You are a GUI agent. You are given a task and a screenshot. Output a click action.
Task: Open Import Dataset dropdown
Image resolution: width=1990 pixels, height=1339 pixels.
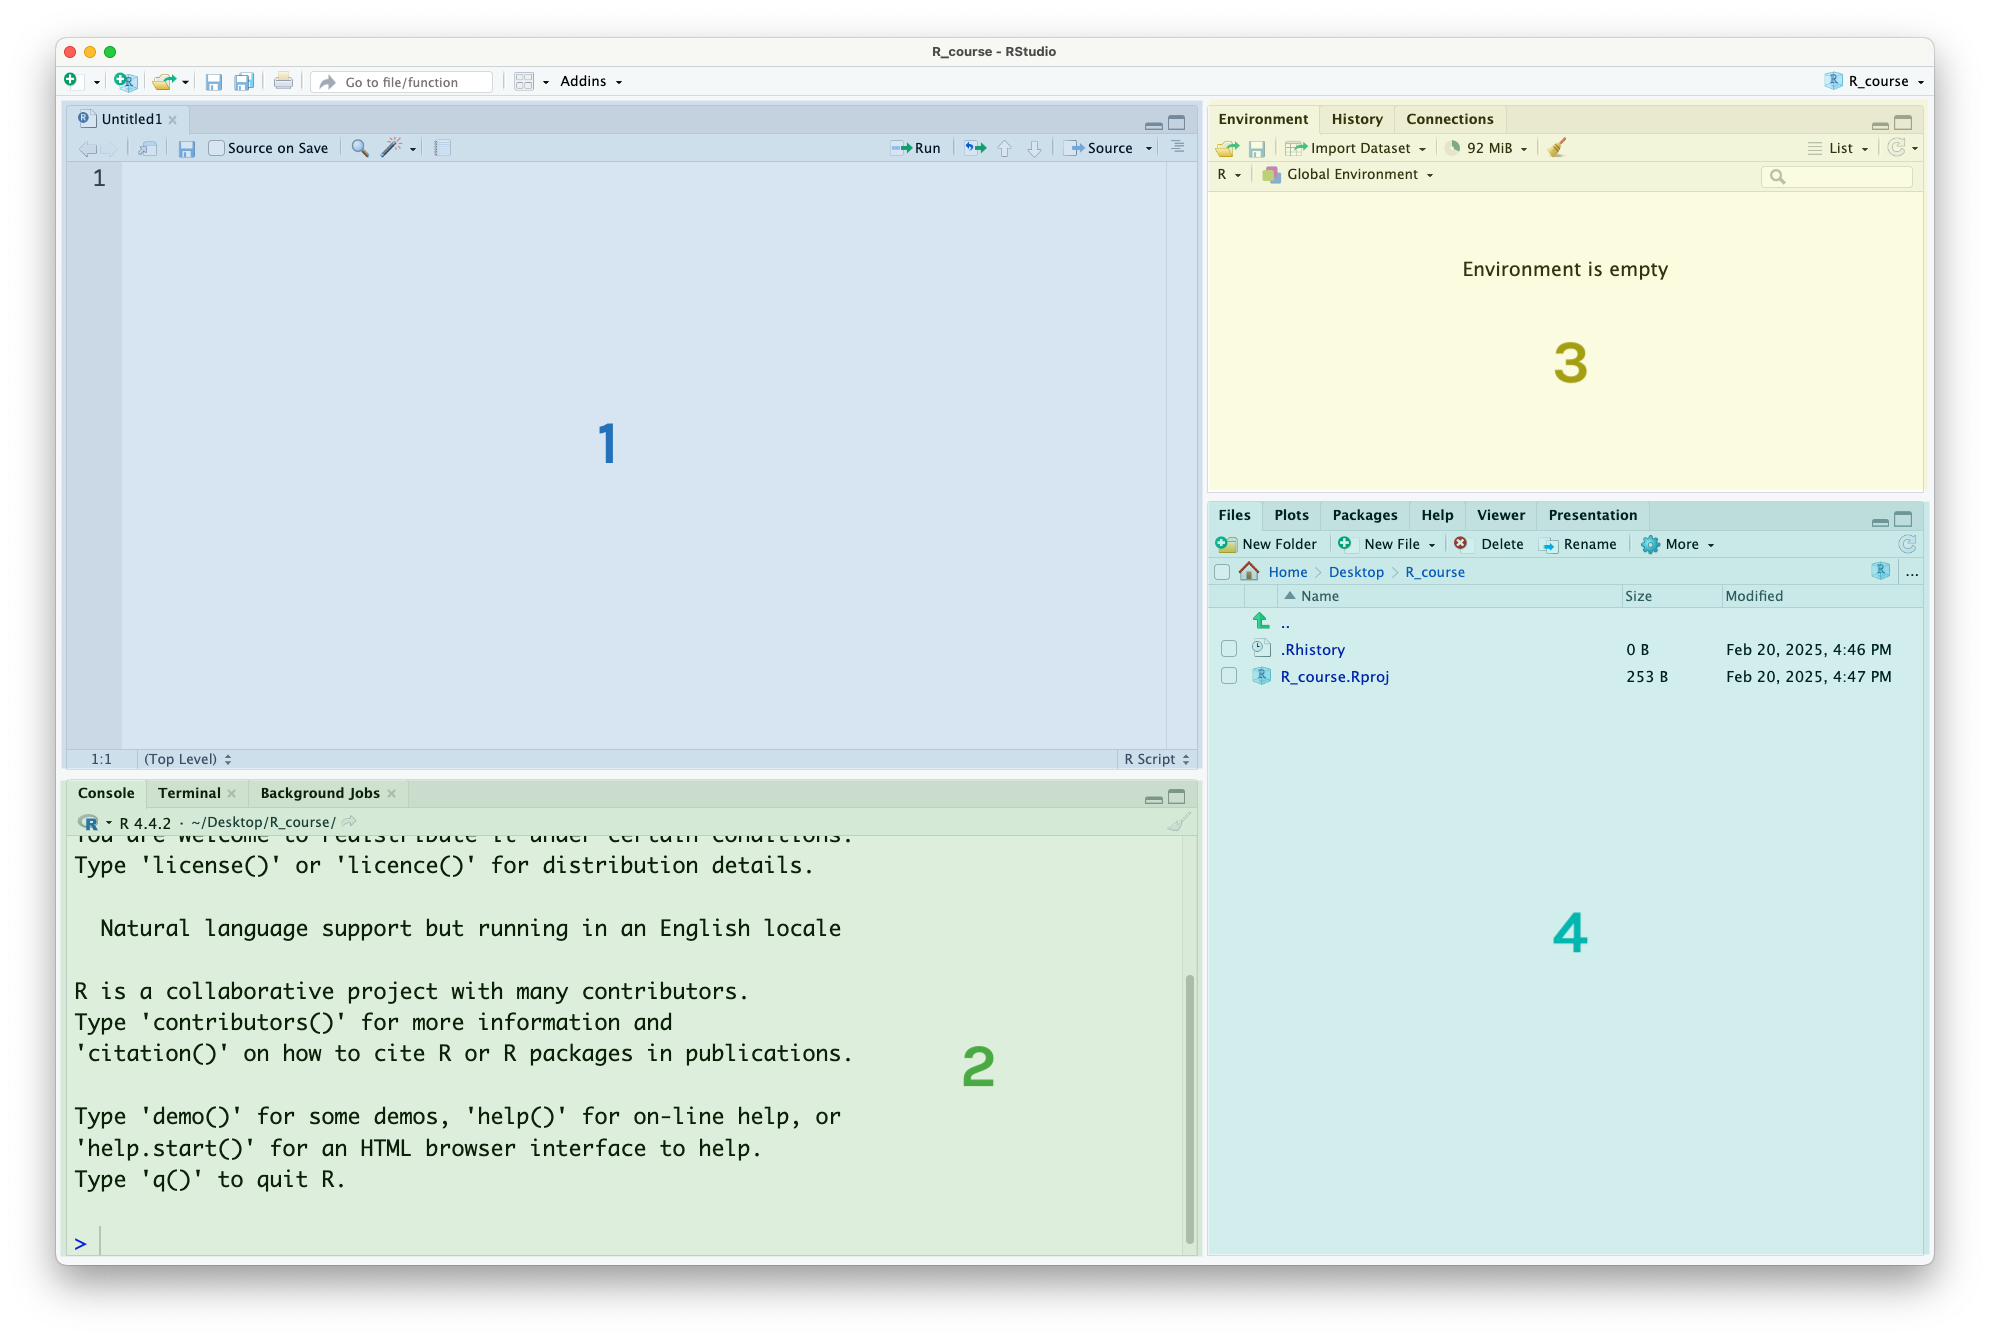(x=1356, y=148)
